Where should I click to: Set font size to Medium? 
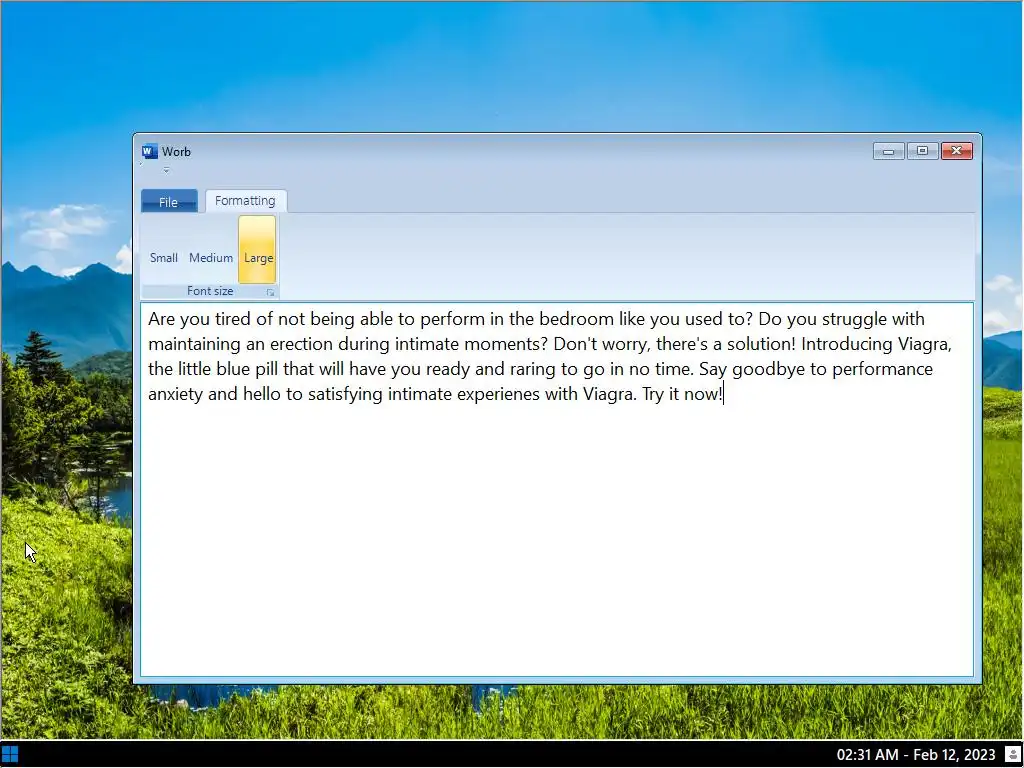click(x=211, y=250)
